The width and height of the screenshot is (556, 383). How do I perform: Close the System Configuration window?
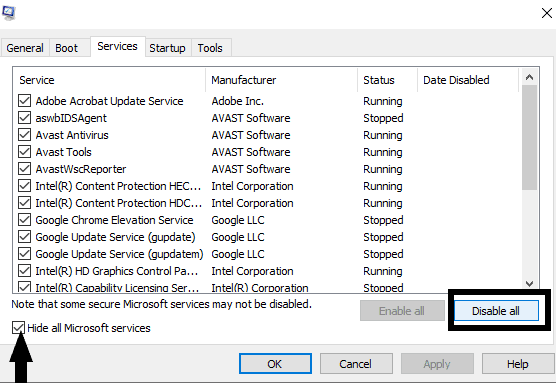547,13
